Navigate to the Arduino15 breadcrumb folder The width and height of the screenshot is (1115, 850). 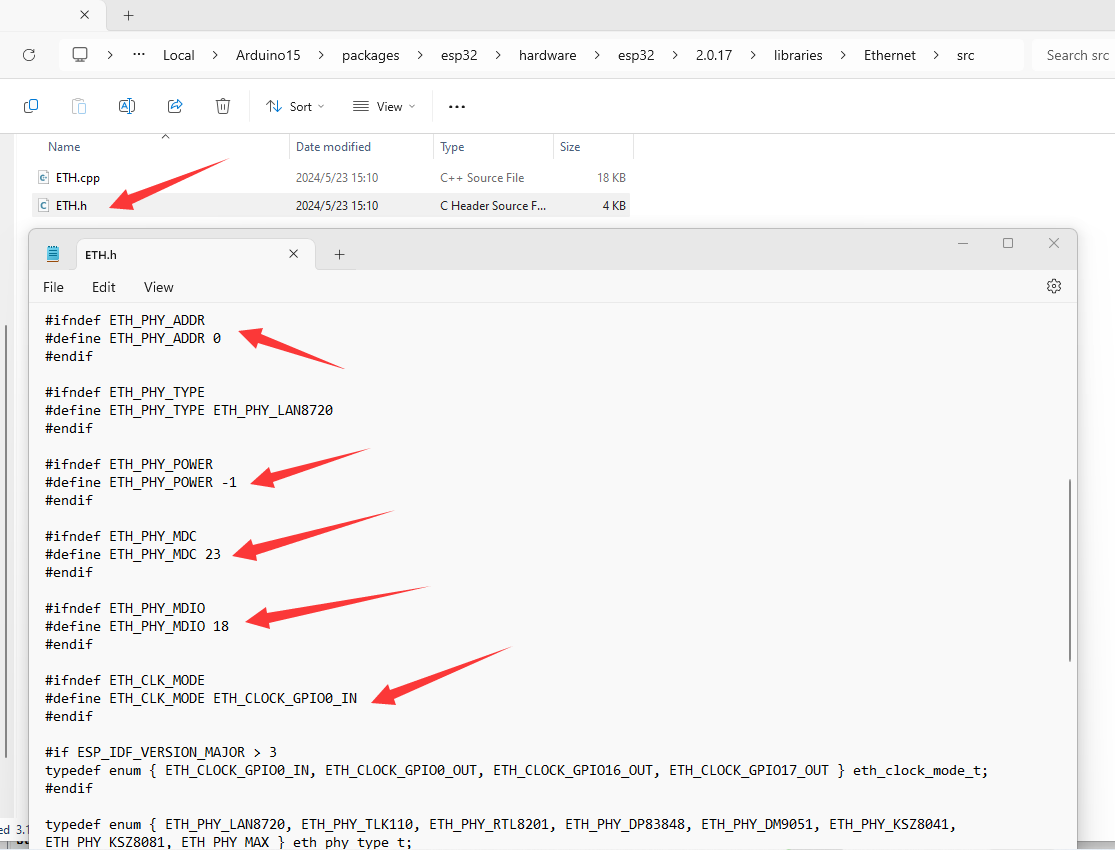(267, 55)
